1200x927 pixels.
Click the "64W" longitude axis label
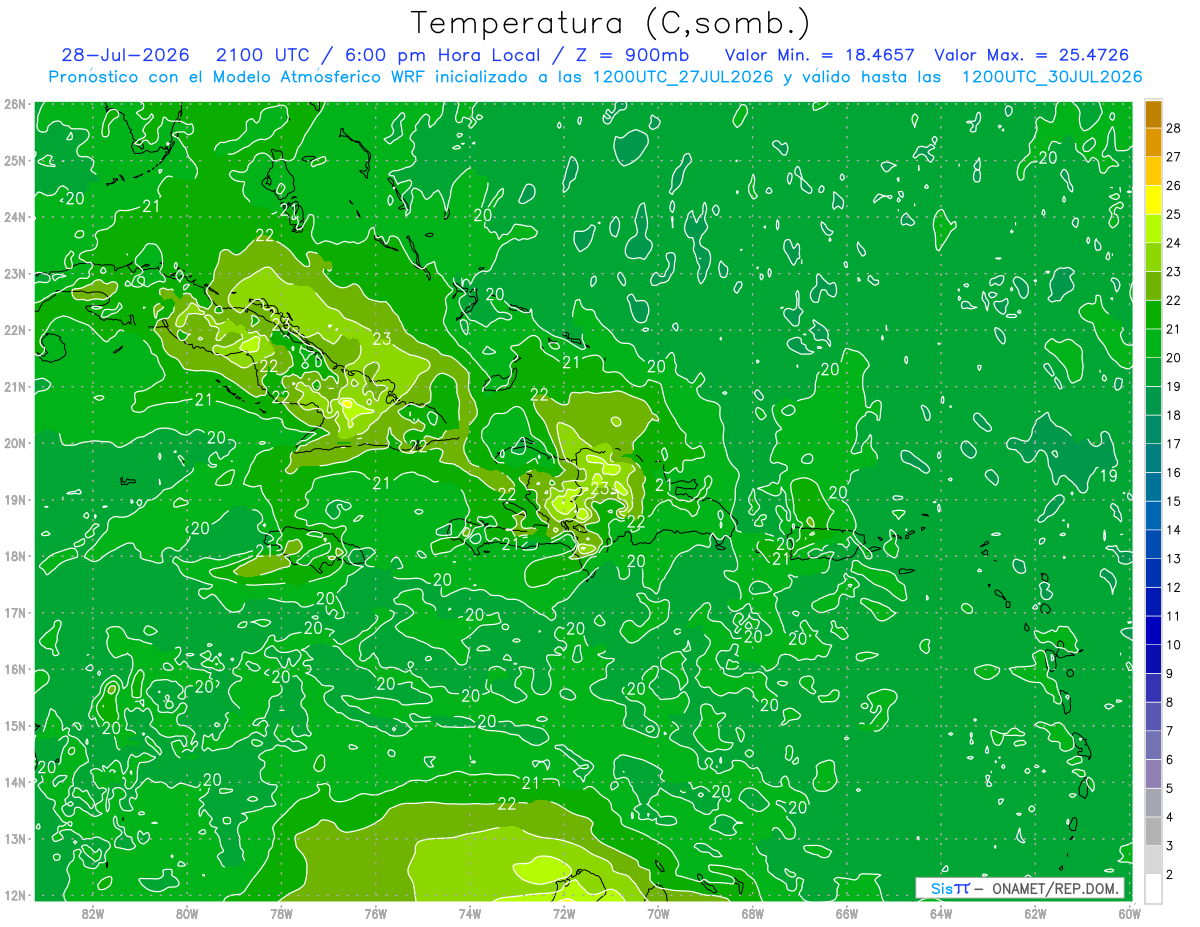click(x=941, y=913)
